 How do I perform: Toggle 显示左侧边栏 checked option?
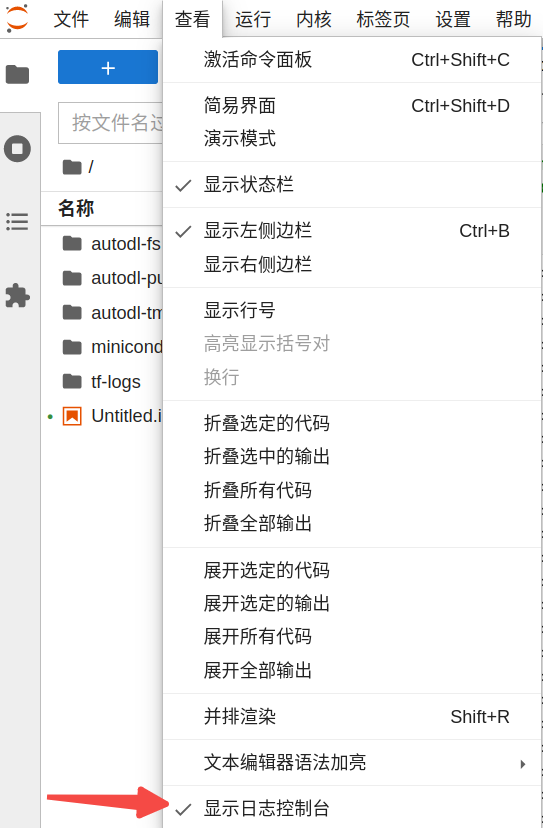tap(352, 231)
